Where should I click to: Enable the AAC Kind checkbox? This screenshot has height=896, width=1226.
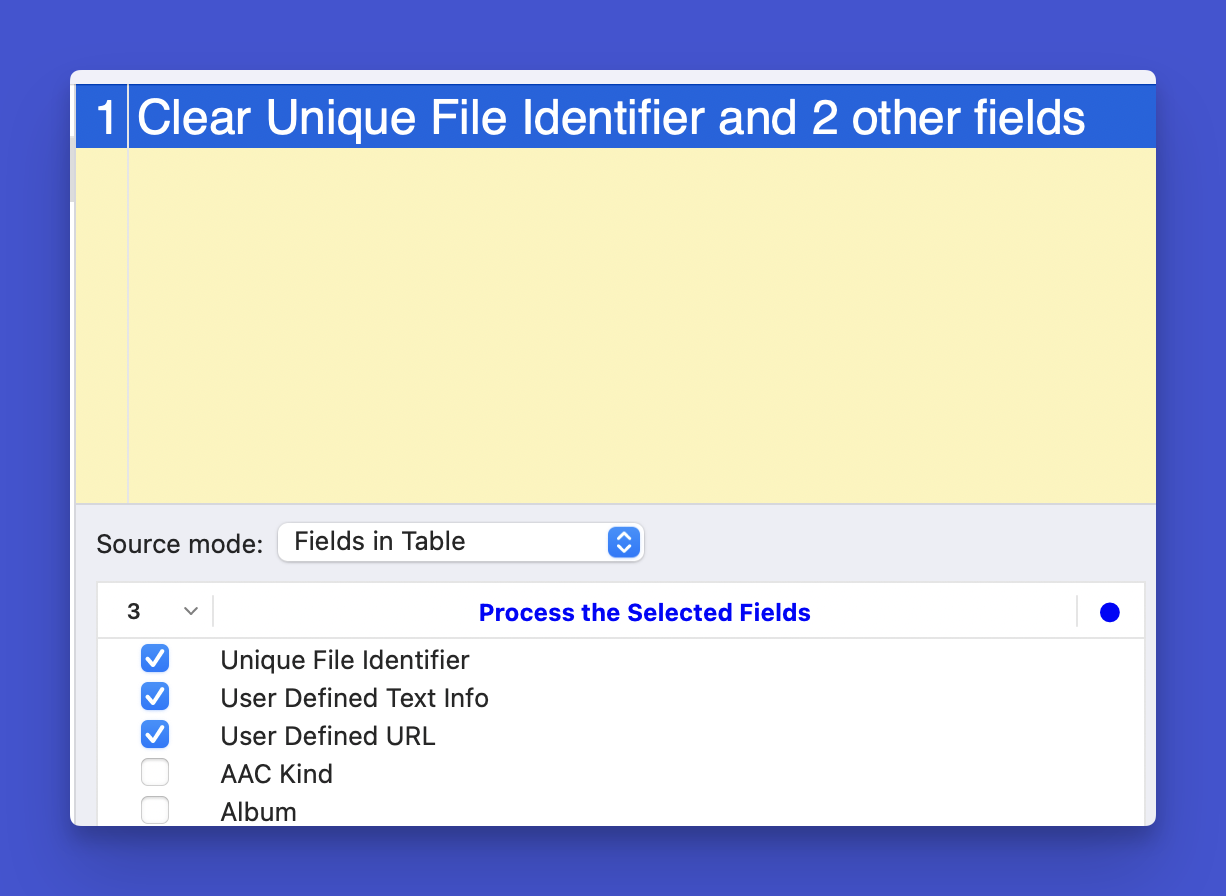click(x=155, y=773)
